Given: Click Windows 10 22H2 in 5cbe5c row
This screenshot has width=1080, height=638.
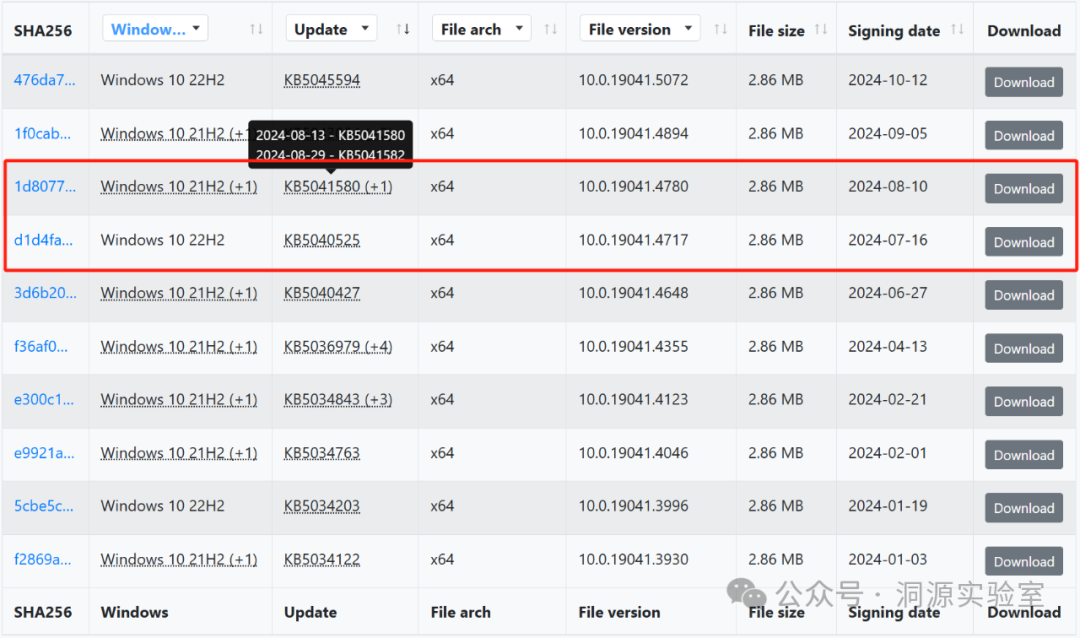Looking at the screenshot, I should tap(163, 506).
